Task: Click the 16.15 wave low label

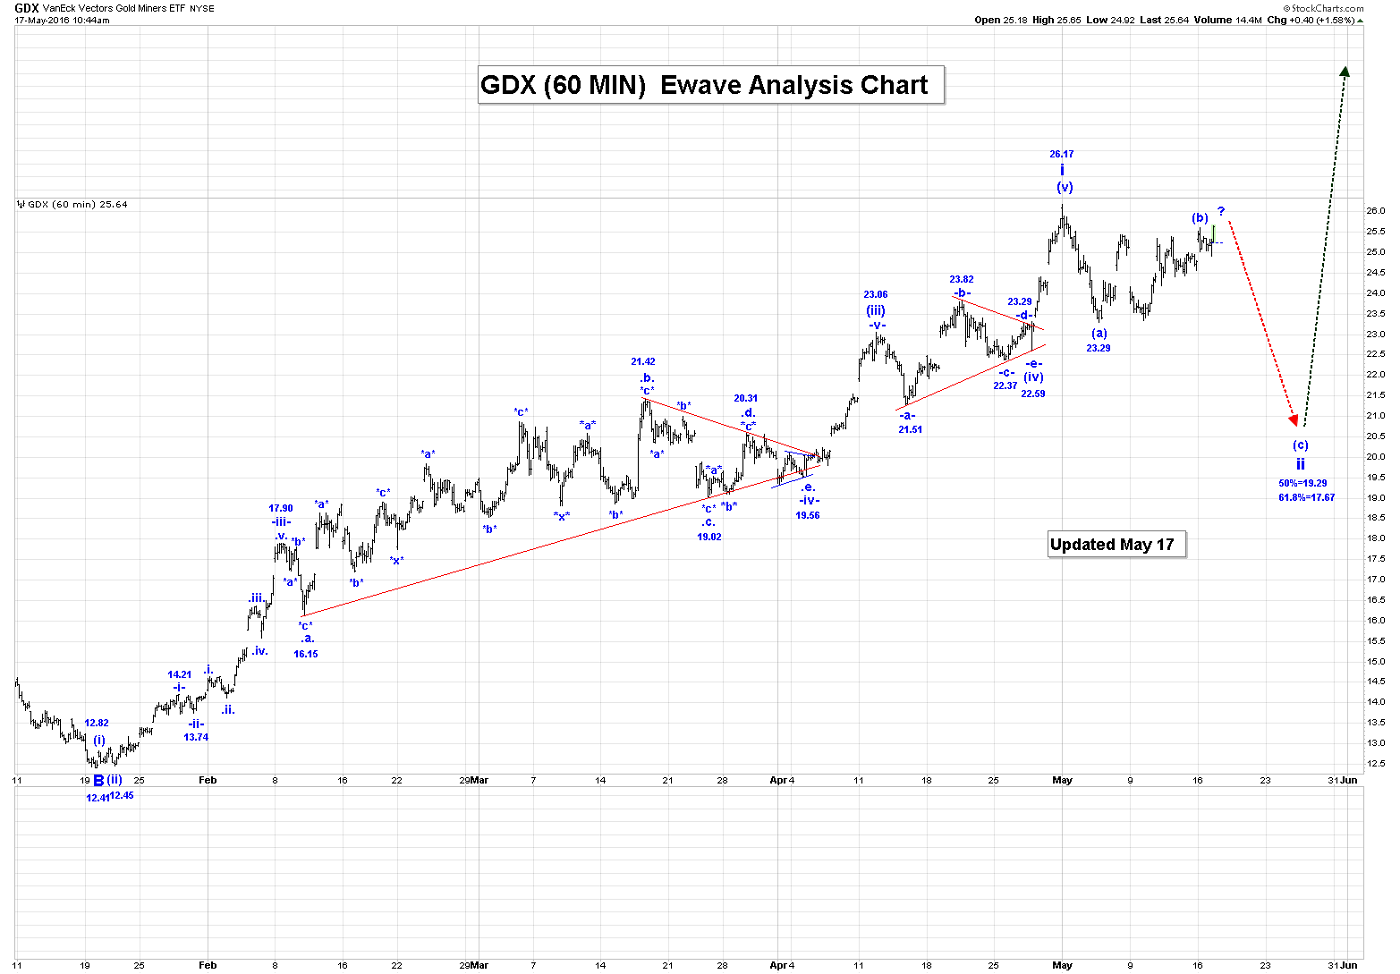Action: tap(306, 654)
